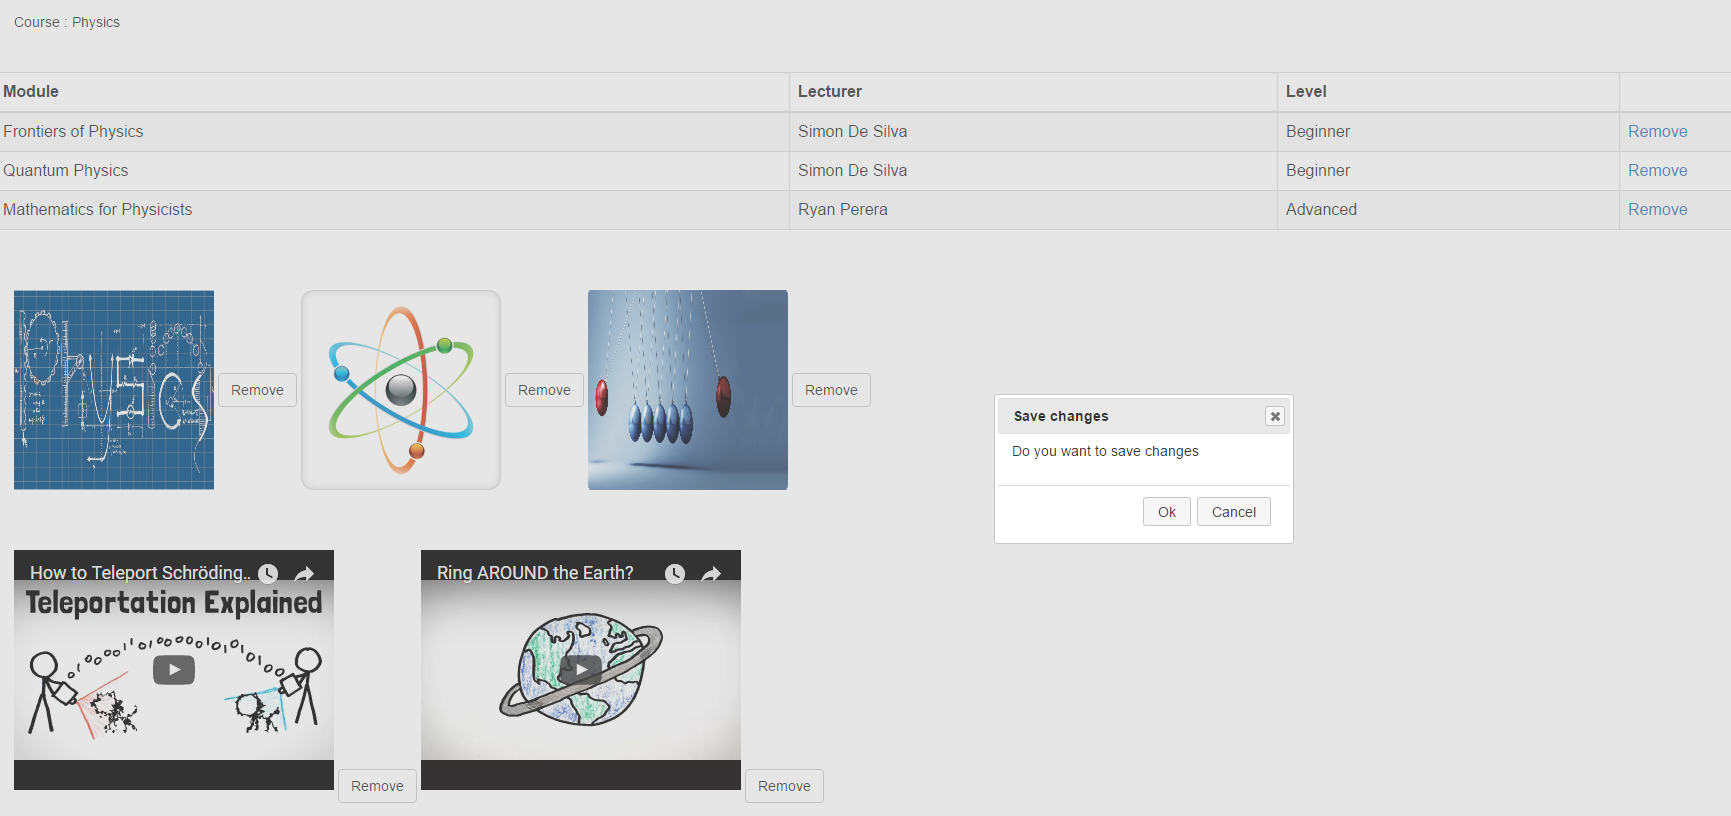The image size is (1731, 816).
Task: Click lecturer Ryan Perera cell
Action: coord(1033,209)
